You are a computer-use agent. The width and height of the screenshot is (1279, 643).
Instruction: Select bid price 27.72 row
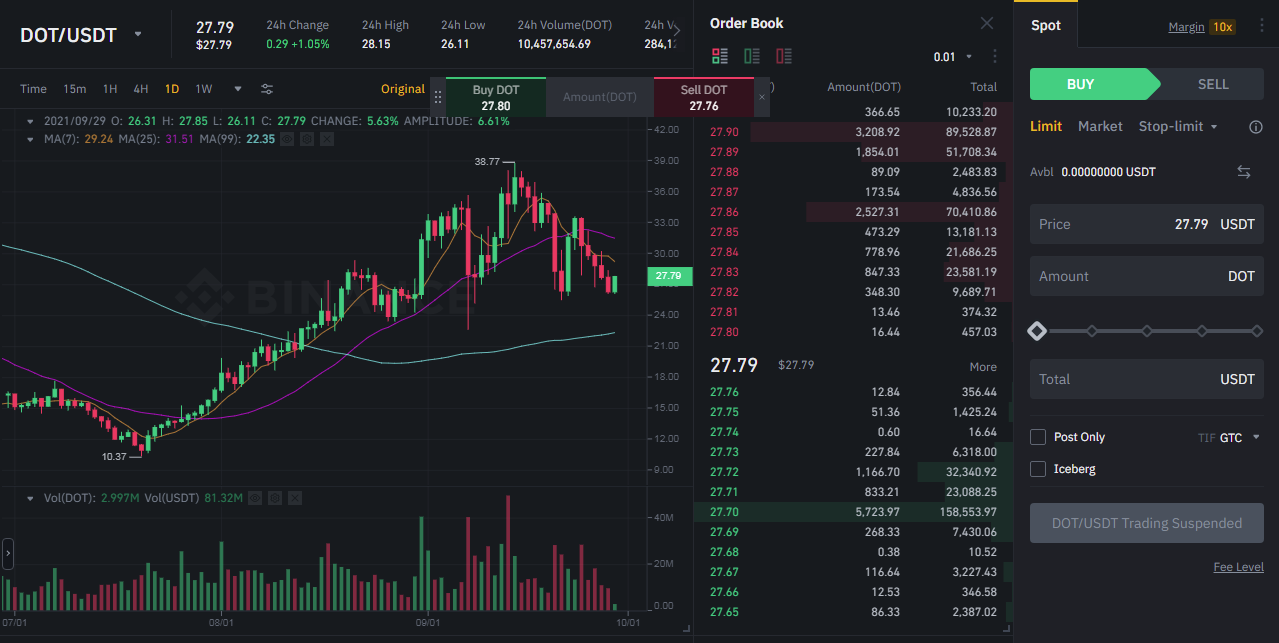pos(853,472)
